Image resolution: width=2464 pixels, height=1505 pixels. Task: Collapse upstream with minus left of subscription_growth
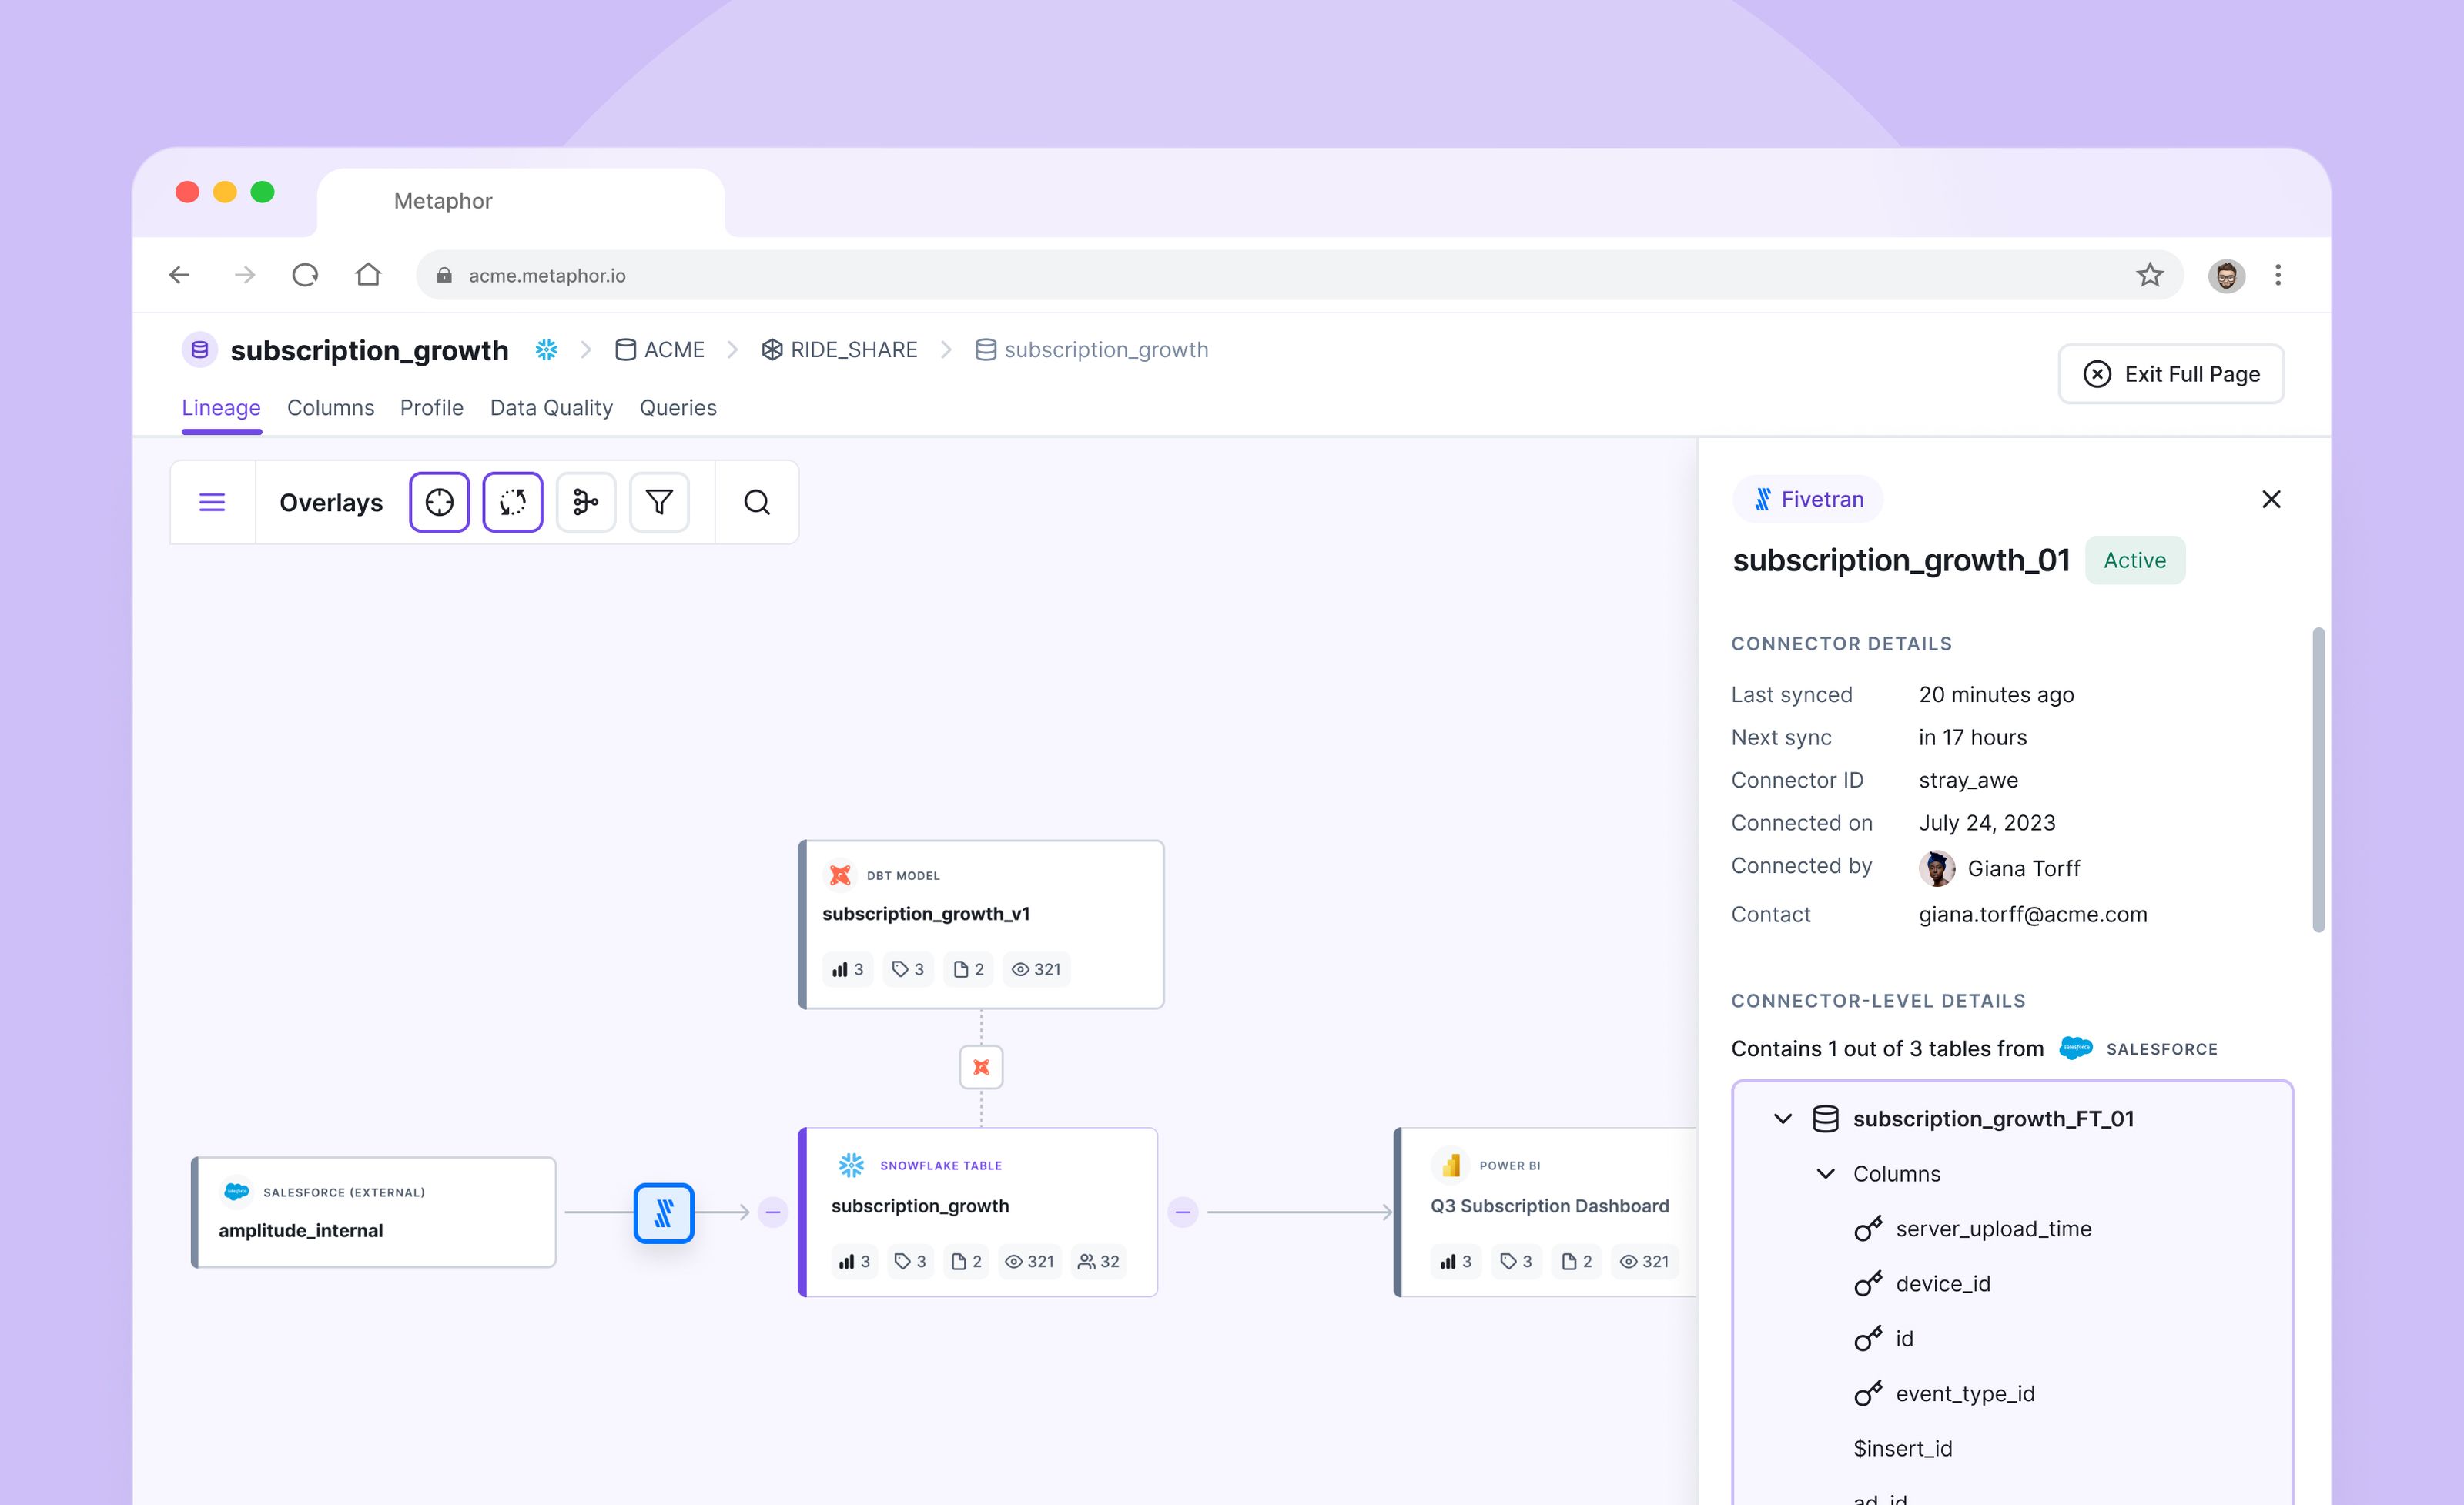click(772, 1212)
